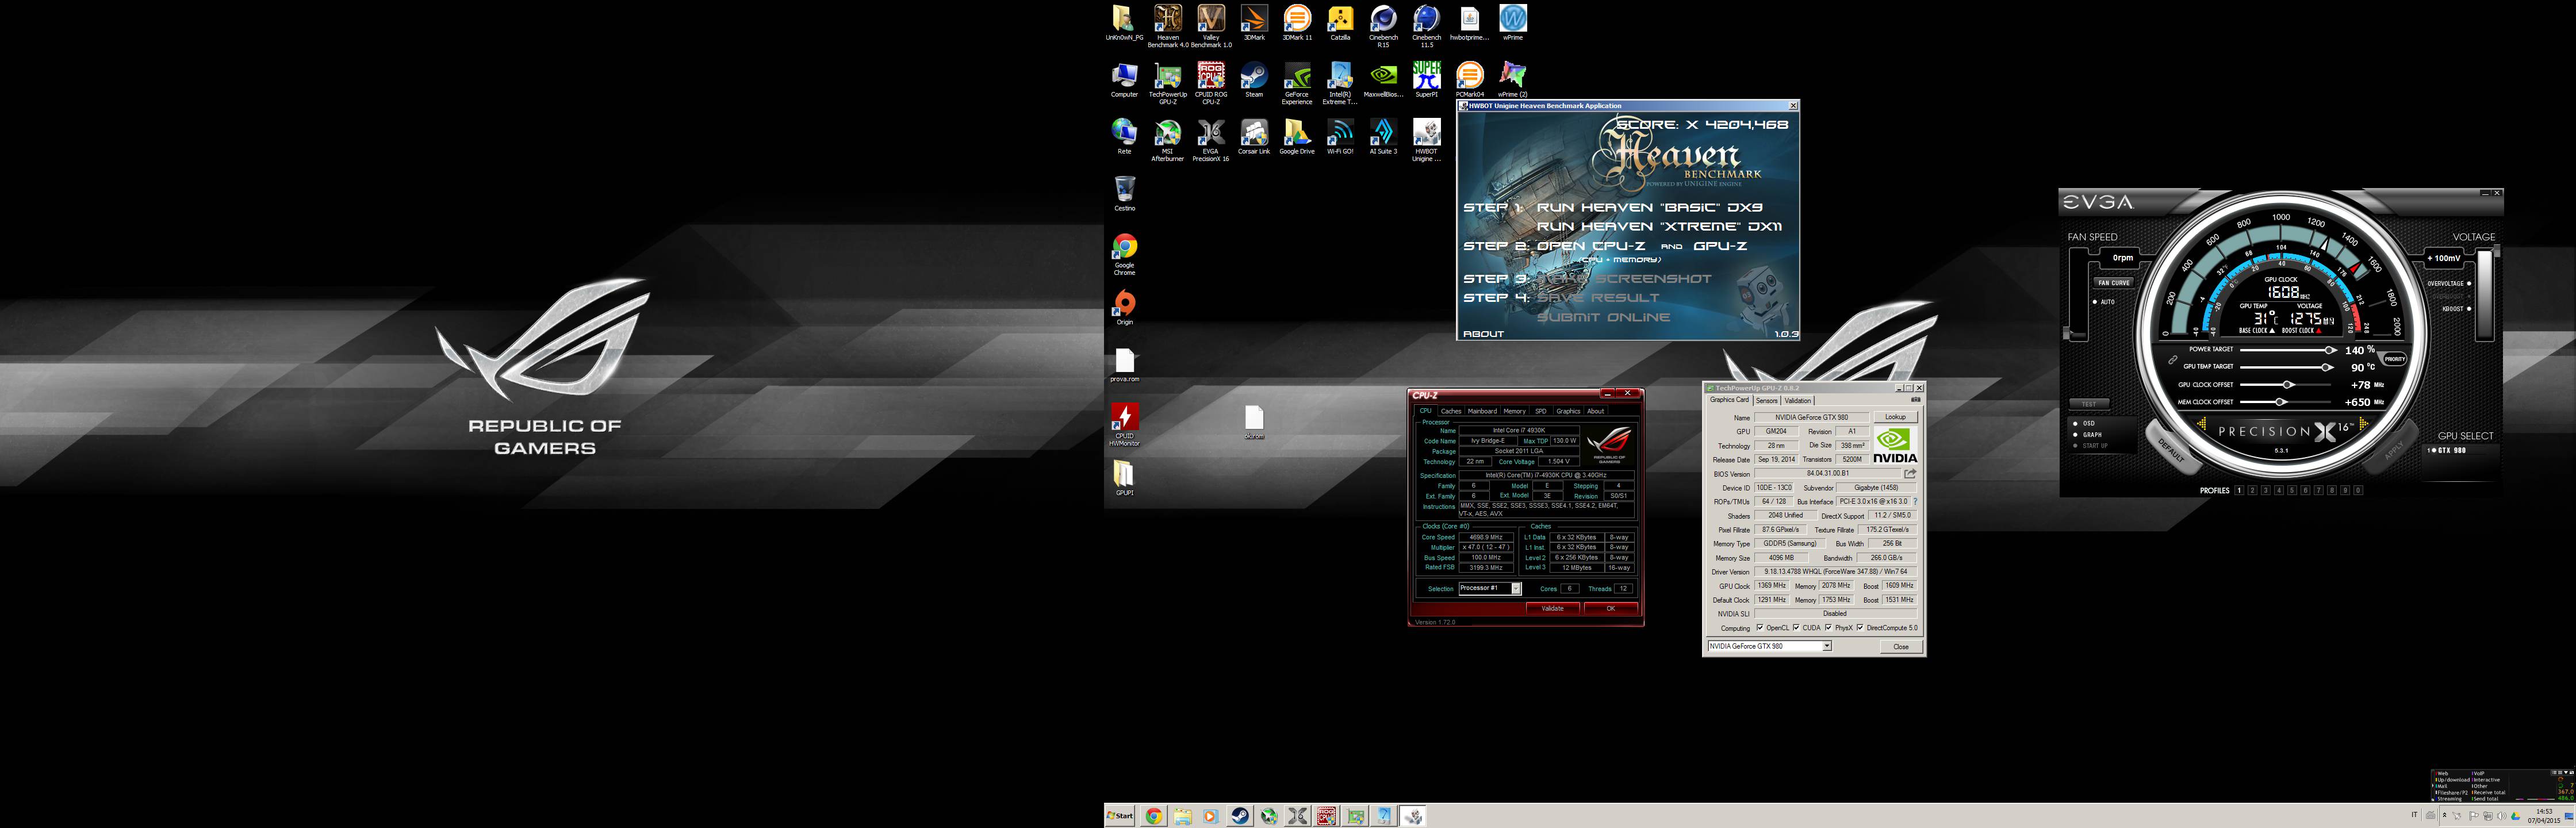
Task: Click Lookup button in GPU-Z
Action: pyautogui.click(x=1895, y=417)
